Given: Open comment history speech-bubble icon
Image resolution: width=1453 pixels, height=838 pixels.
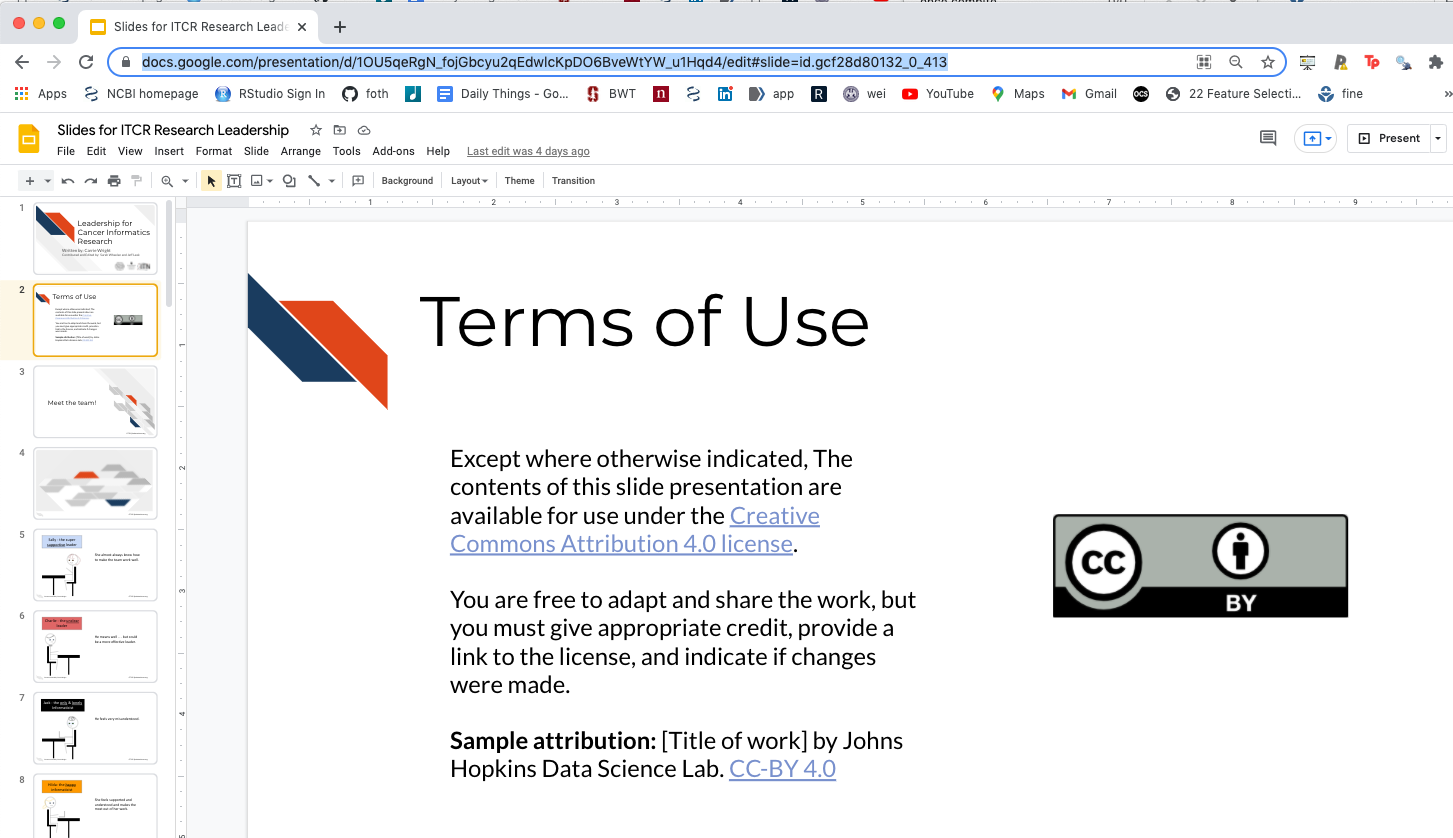Looking at the screenshot, I should (1268, 138).
